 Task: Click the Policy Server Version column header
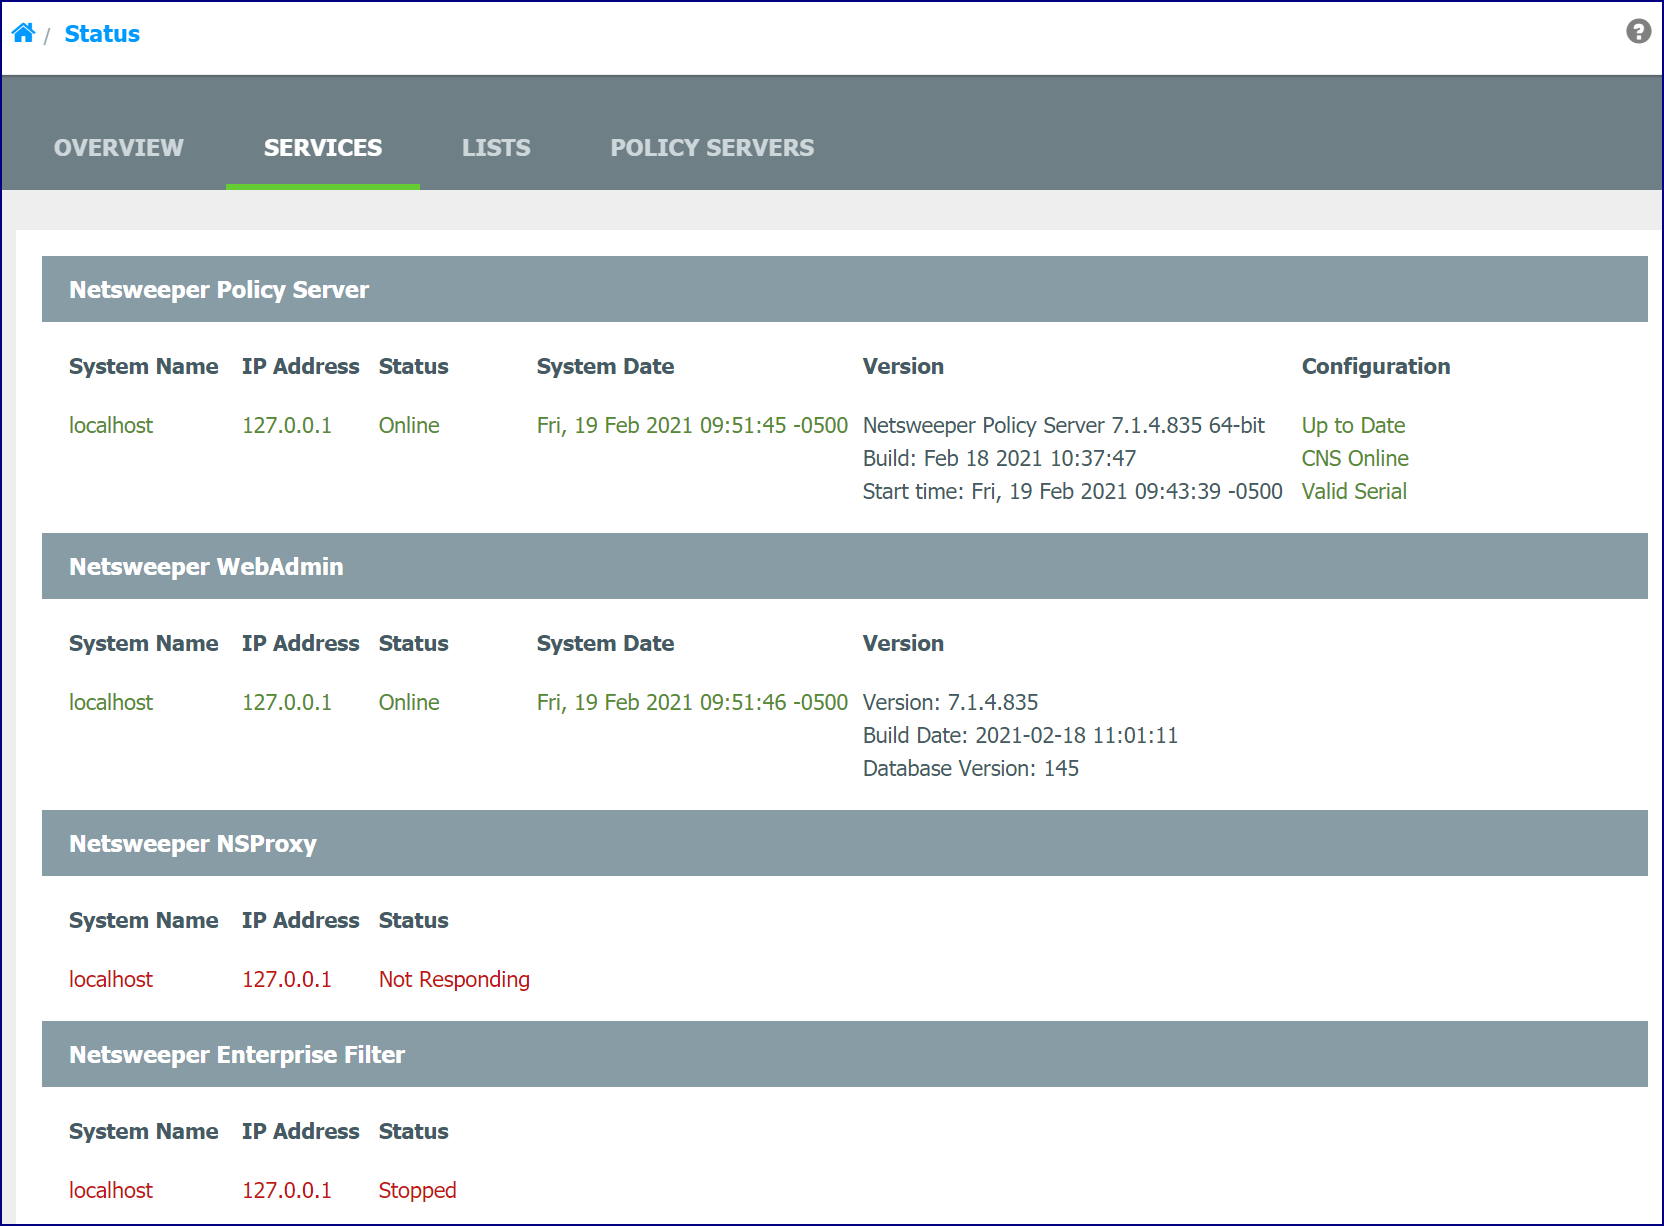(x=903, y=366)
